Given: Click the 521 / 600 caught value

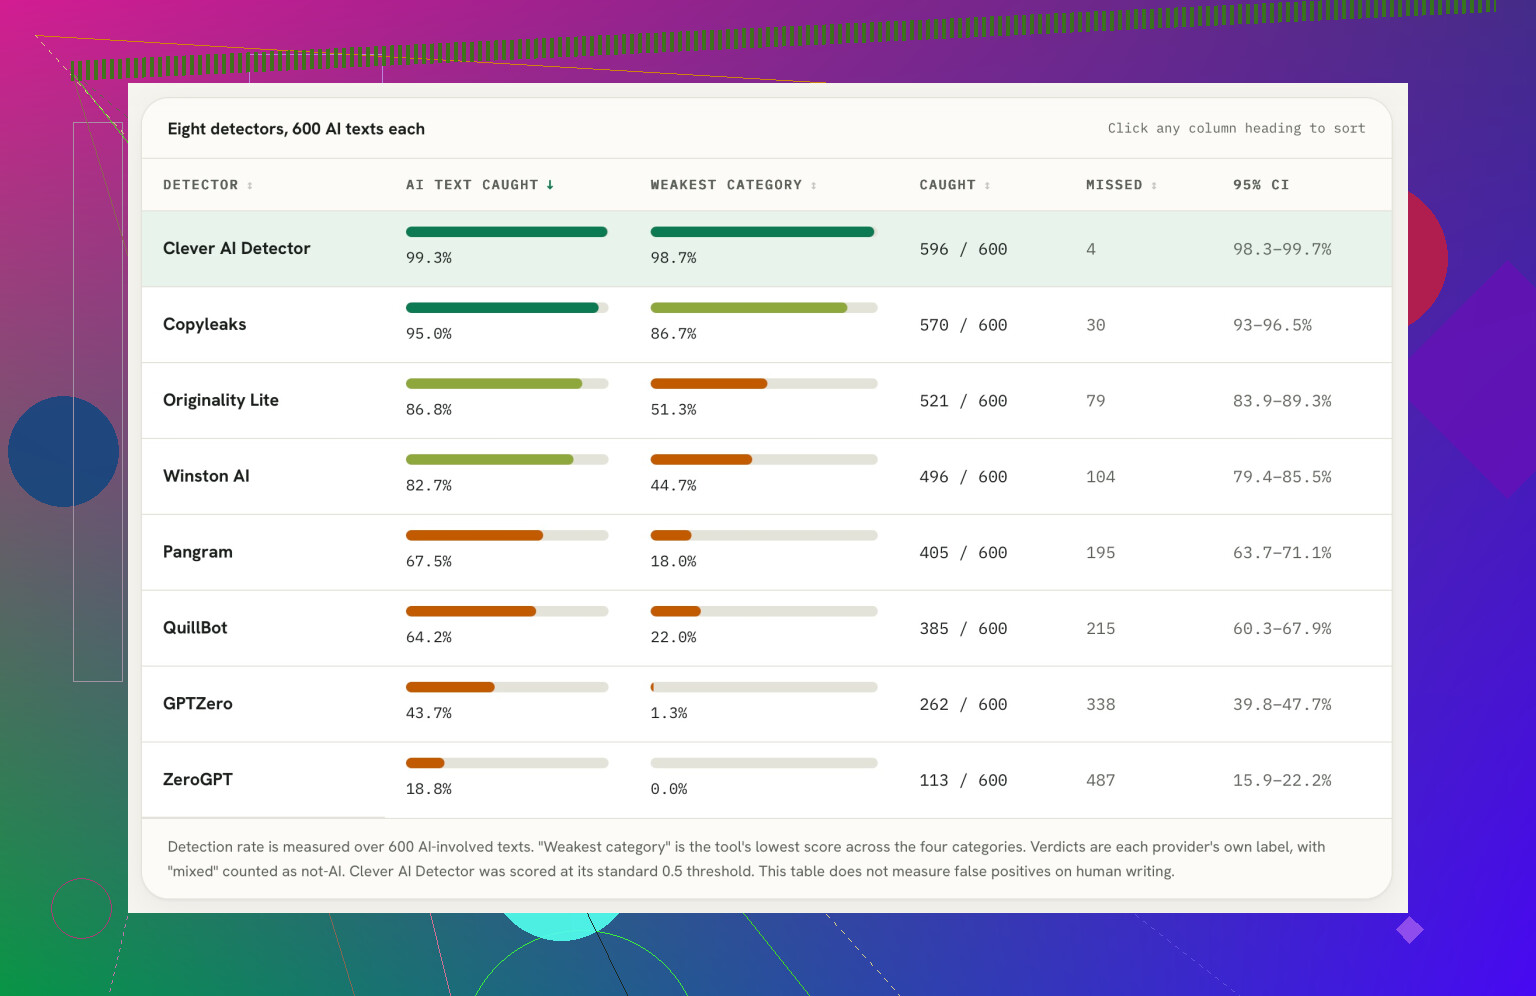Looking at the screenshot, I should [x=963, y=401].
